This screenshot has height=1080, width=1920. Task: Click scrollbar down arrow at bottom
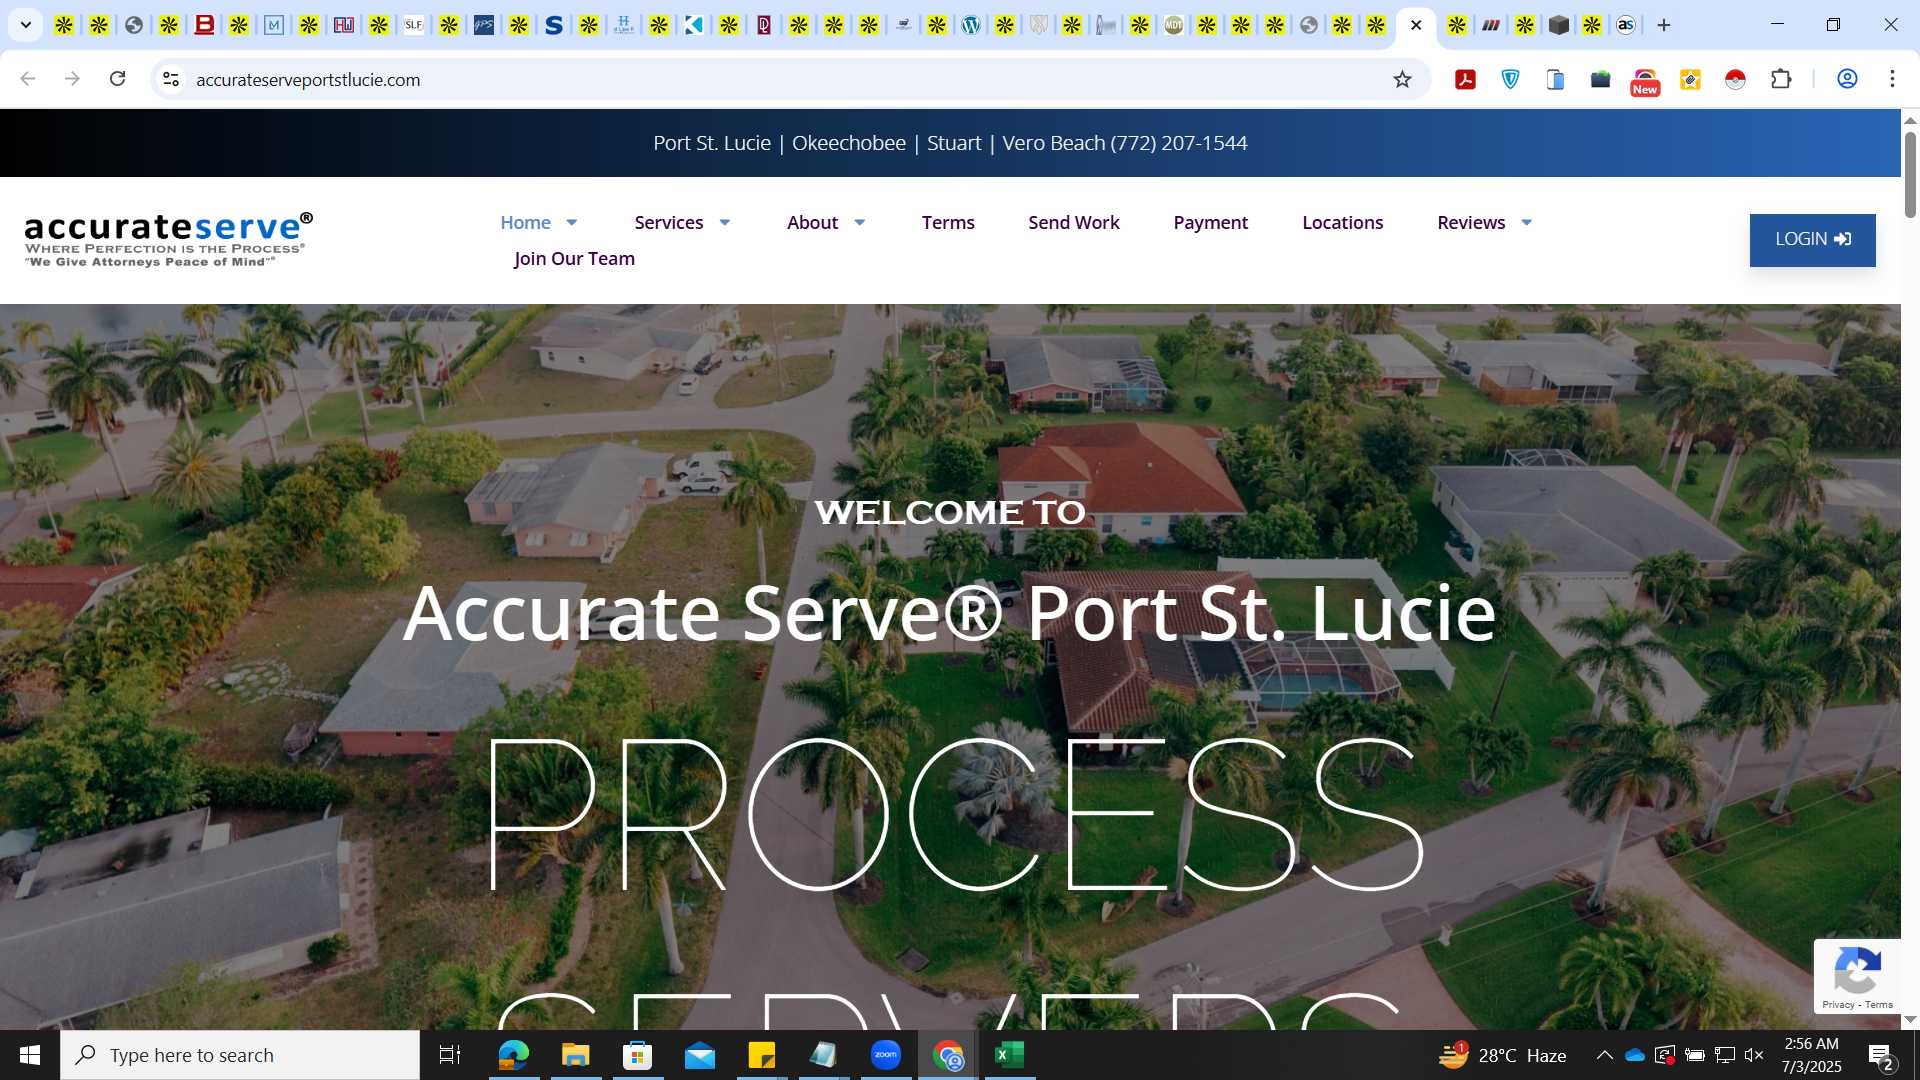1910,1020
